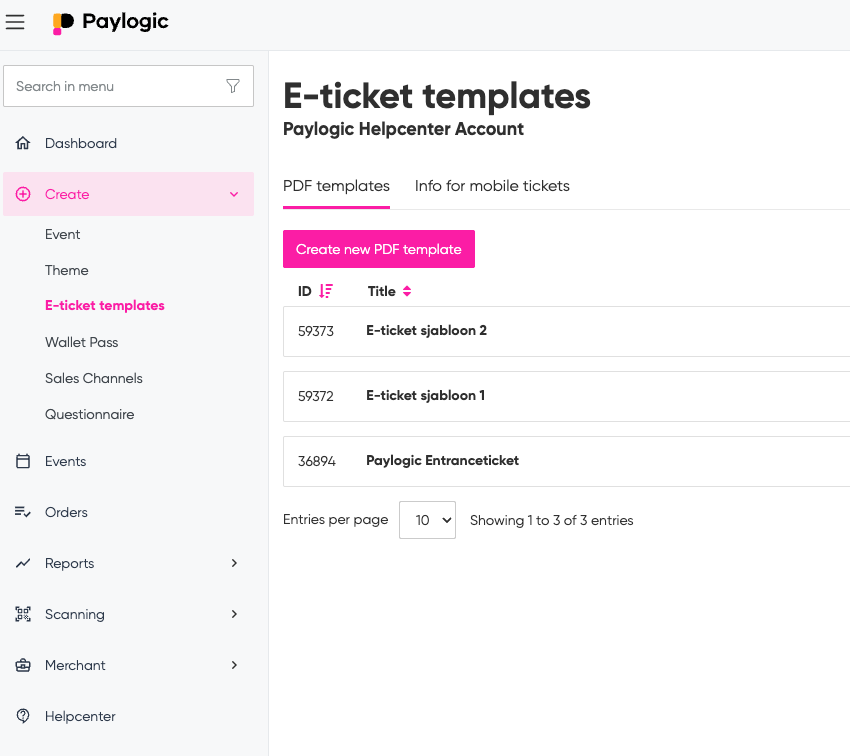The width and height of the screenshot is (850, 756).
Task: Click the Orders list icon
Action: pyautogui.click(x=23, y=512)
